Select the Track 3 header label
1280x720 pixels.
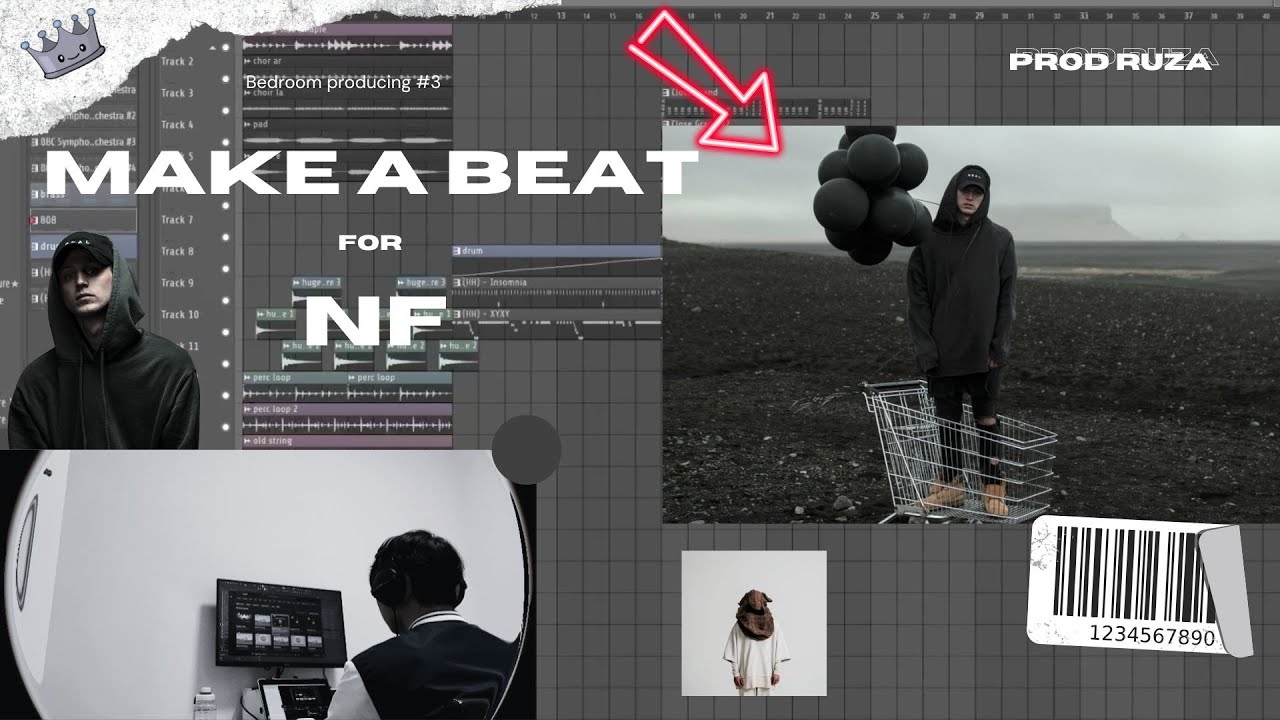click(x=178, y=93)
